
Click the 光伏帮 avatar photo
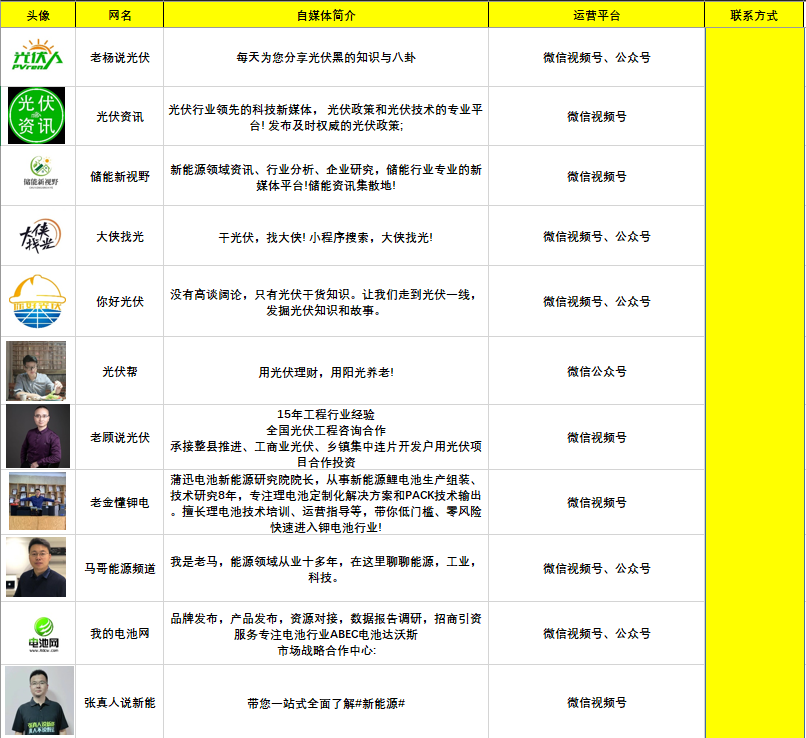[x=36, y=371]
